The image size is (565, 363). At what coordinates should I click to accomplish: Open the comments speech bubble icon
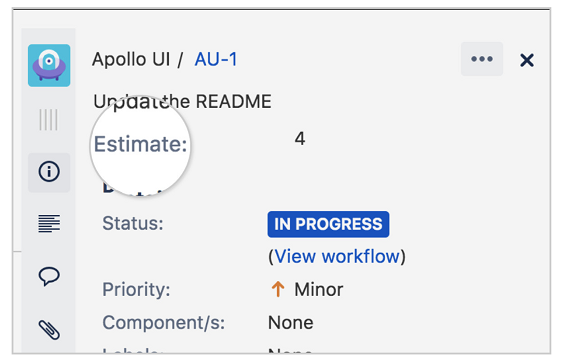[x=49, y=276]
